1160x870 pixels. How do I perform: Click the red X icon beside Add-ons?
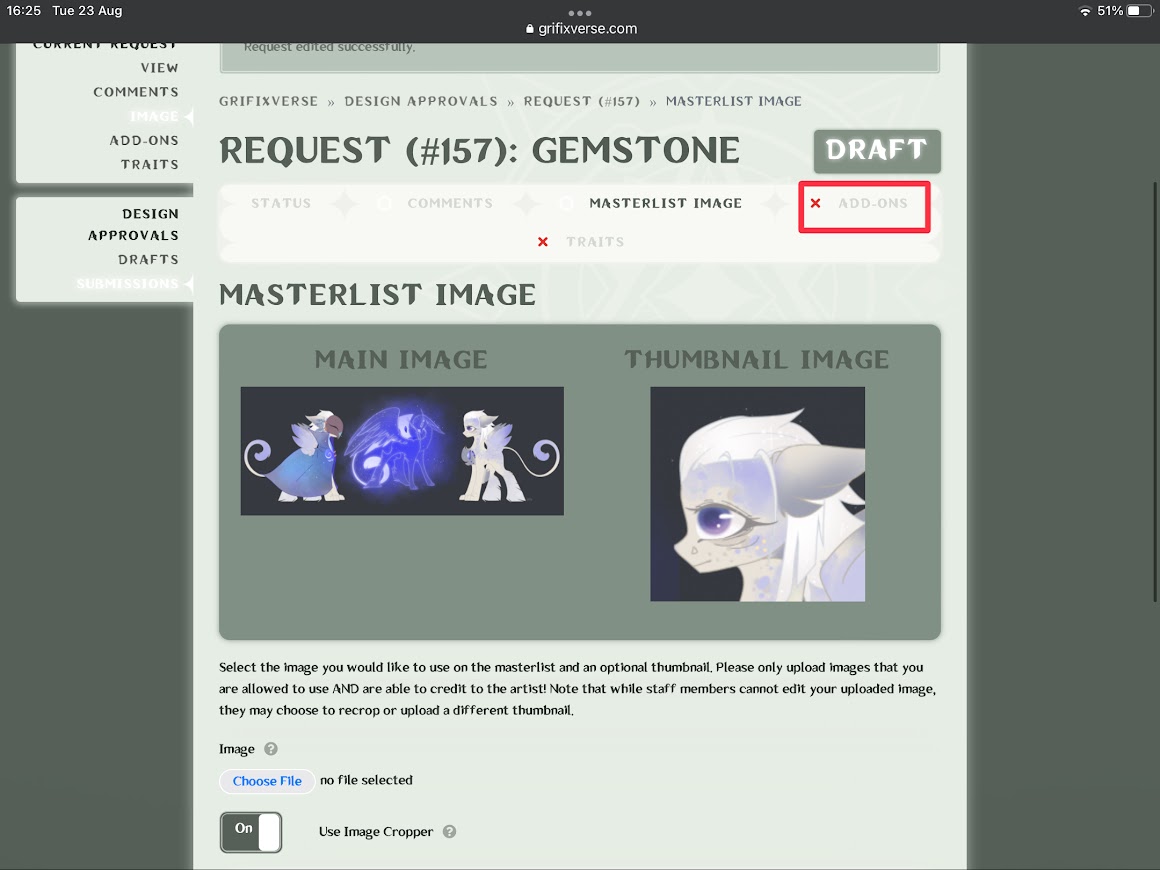pyautogui.click(x=815, y=203)
